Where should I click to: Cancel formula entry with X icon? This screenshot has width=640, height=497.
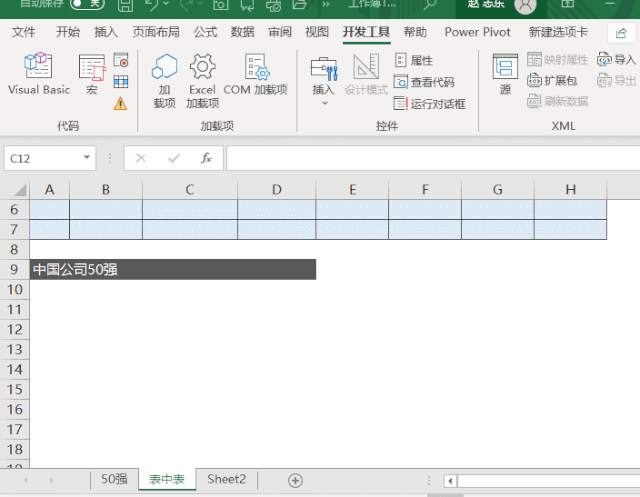point(141,158)
